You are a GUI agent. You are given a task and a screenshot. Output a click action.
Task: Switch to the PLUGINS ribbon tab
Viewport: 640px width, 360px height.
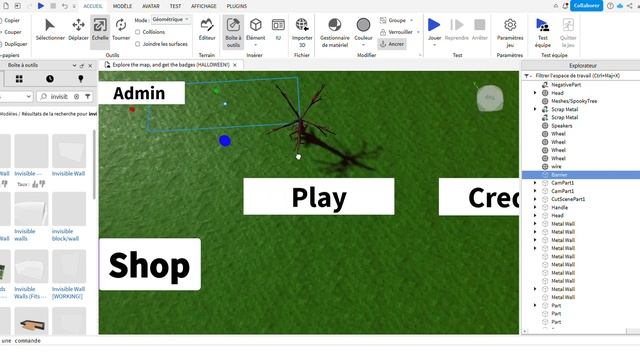[x=237, y=6]
